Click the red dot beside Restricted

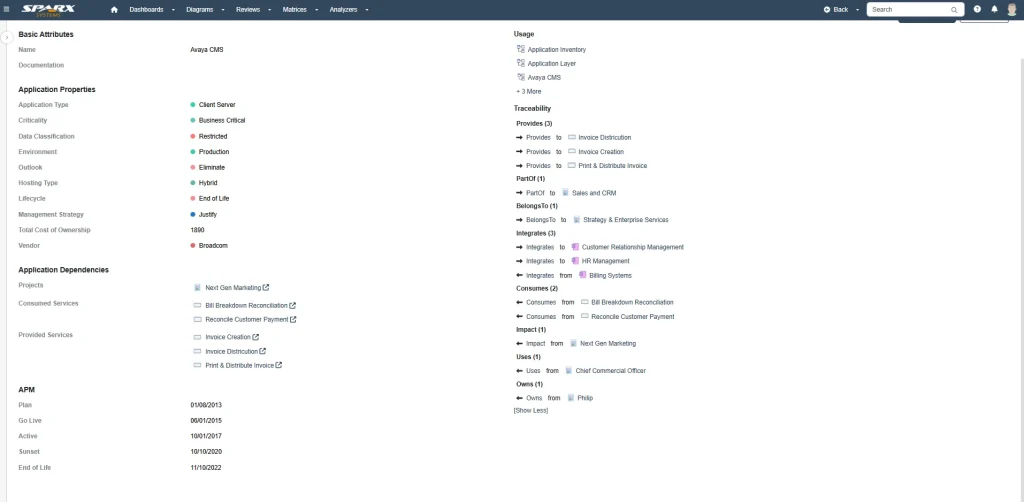193,136
